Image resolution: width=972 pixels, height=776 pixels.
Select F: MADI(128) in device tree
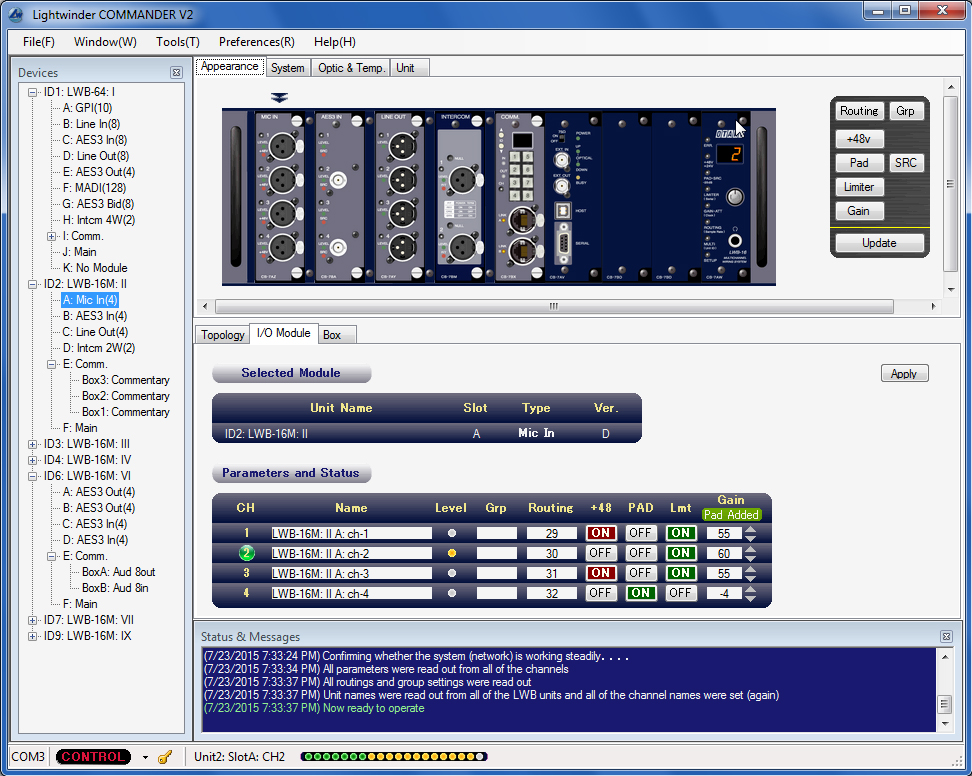click(x=94, y=188)
